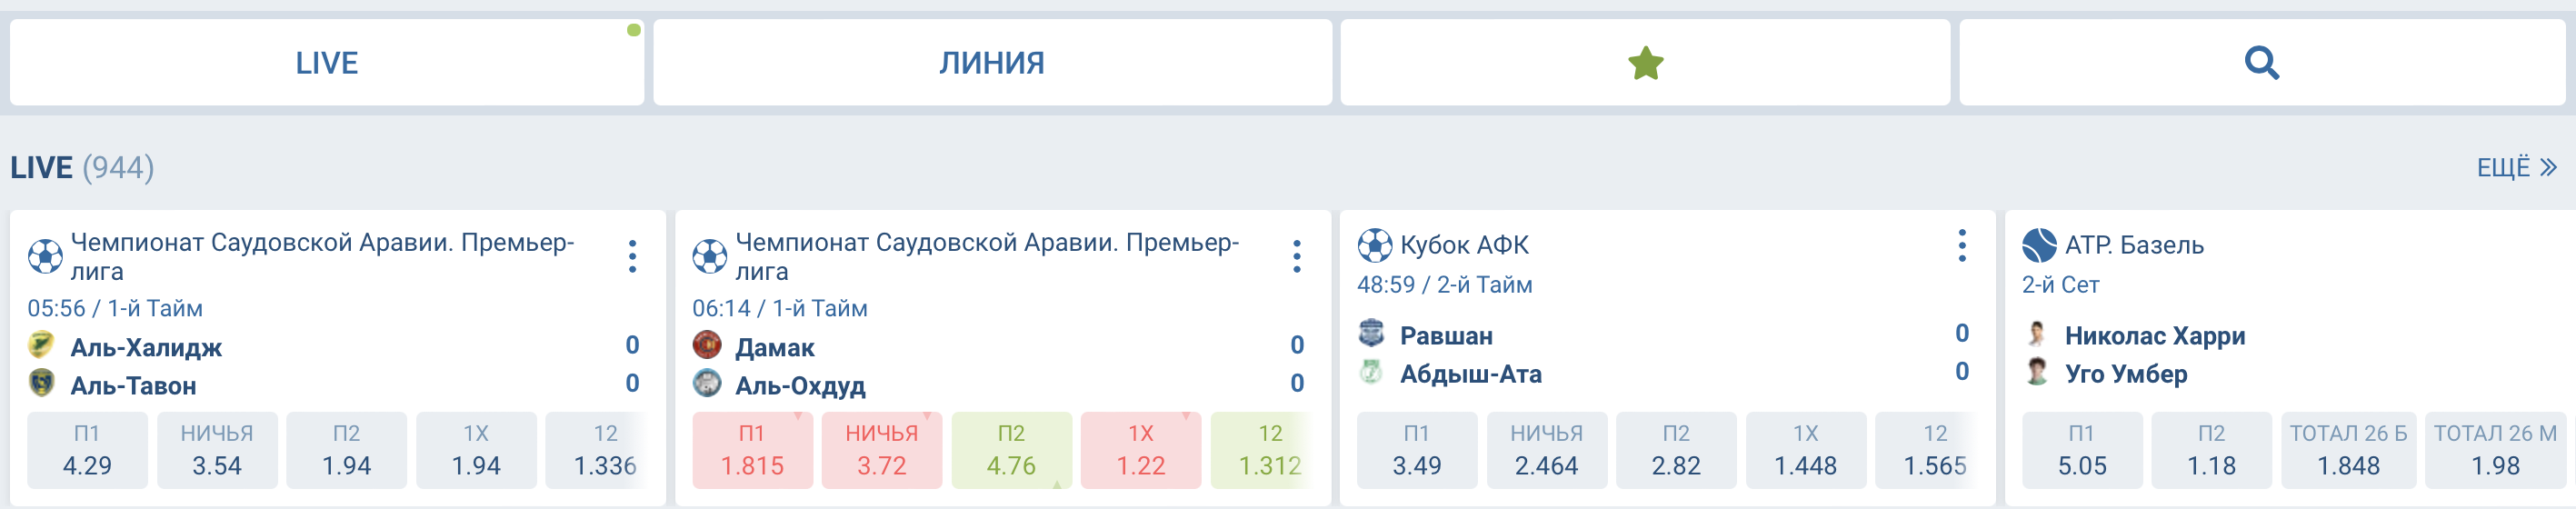The image size is (2576, 509).
Task: Choose П2 at 1.18 for Уго Умбер
Action: pos(2211,451)
